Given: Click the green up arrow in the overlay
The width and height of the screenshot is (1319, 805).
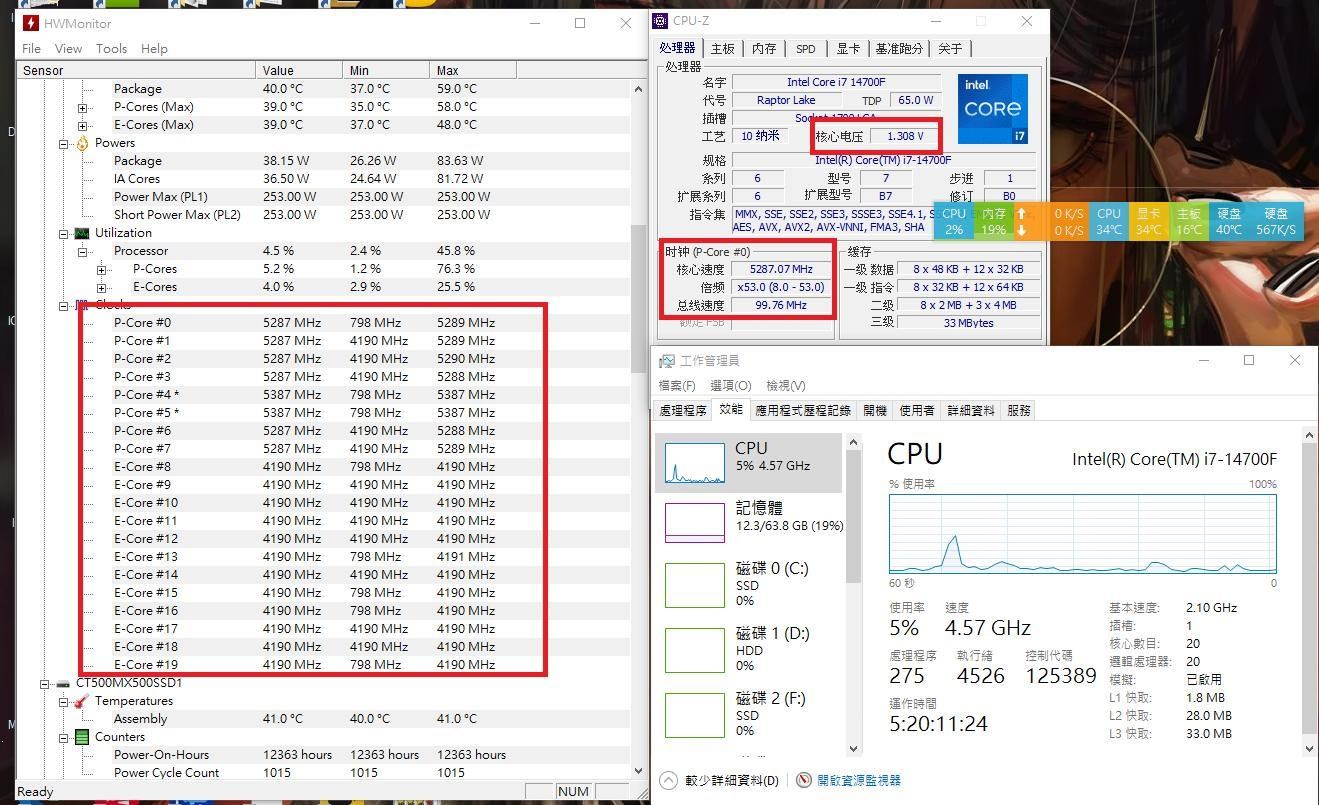Looking at the screenshot, I should (x=1020, y=213).
